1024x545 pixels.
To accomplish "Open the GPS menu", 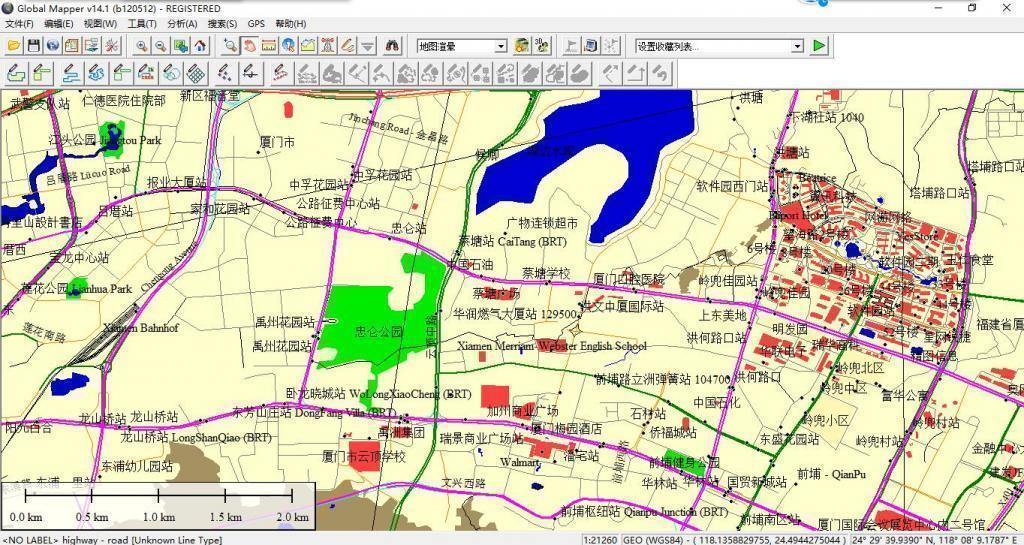I will coord(256,24).
